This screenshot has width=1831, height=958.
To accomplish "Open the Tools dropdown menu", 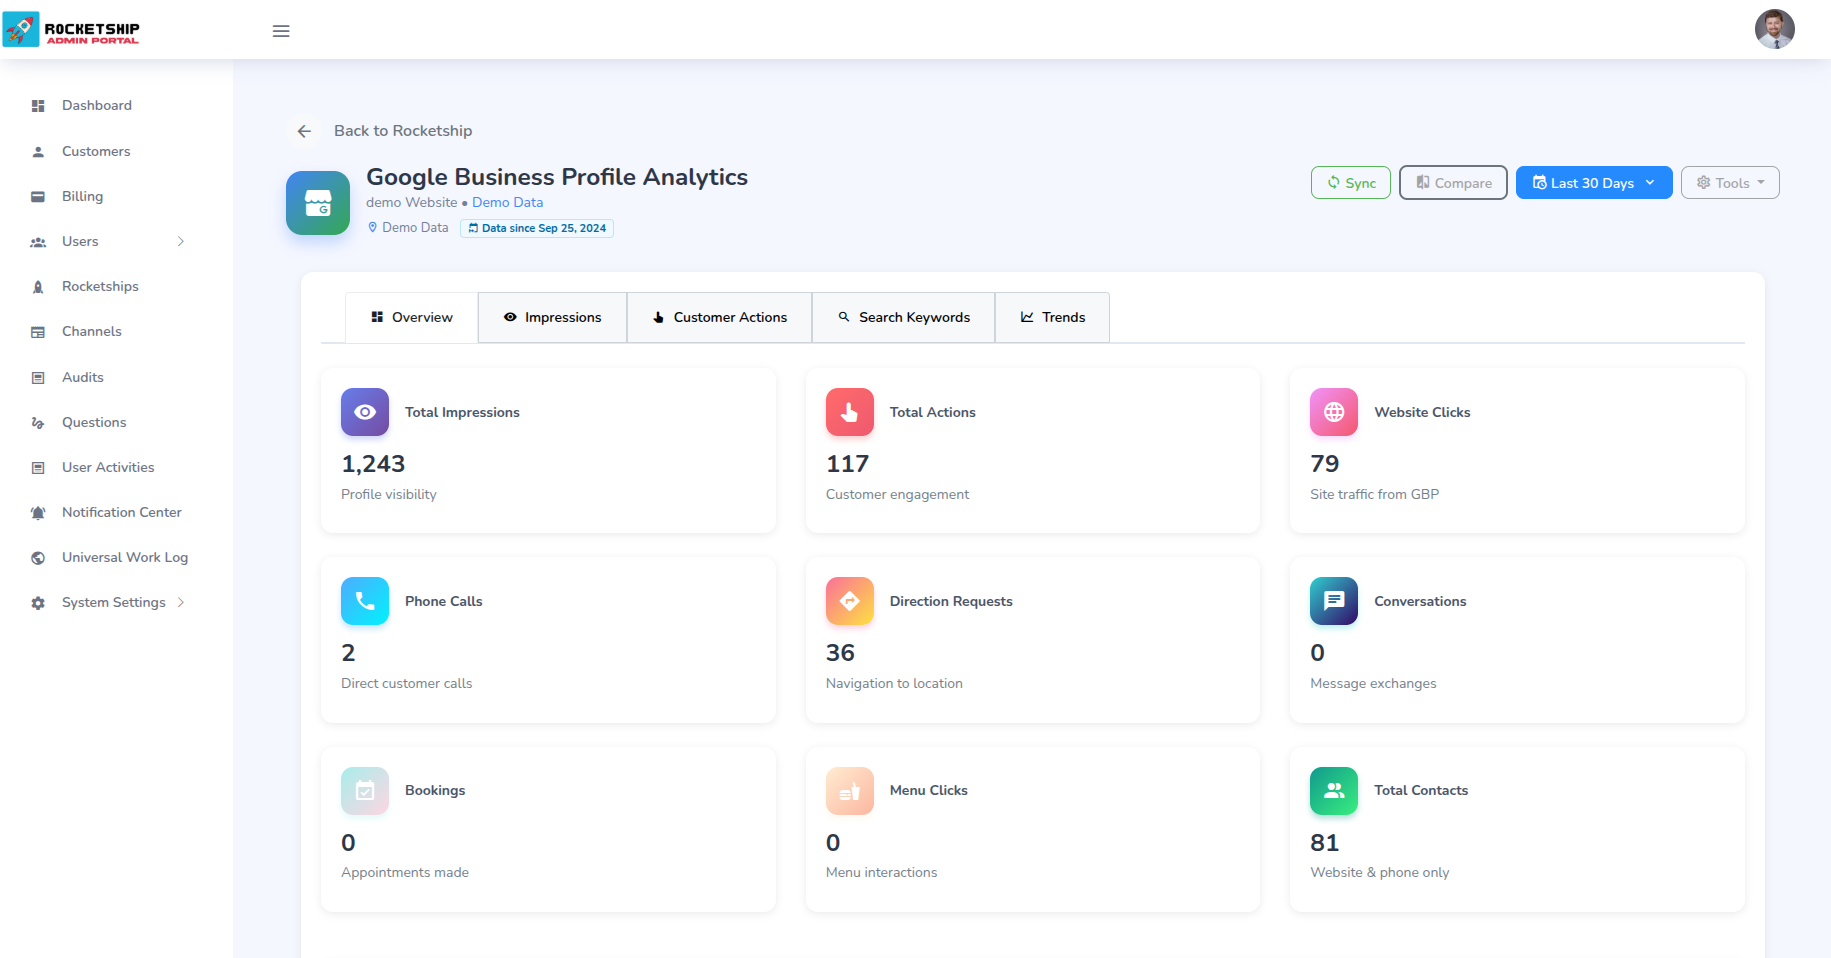I will (1730, 183).
